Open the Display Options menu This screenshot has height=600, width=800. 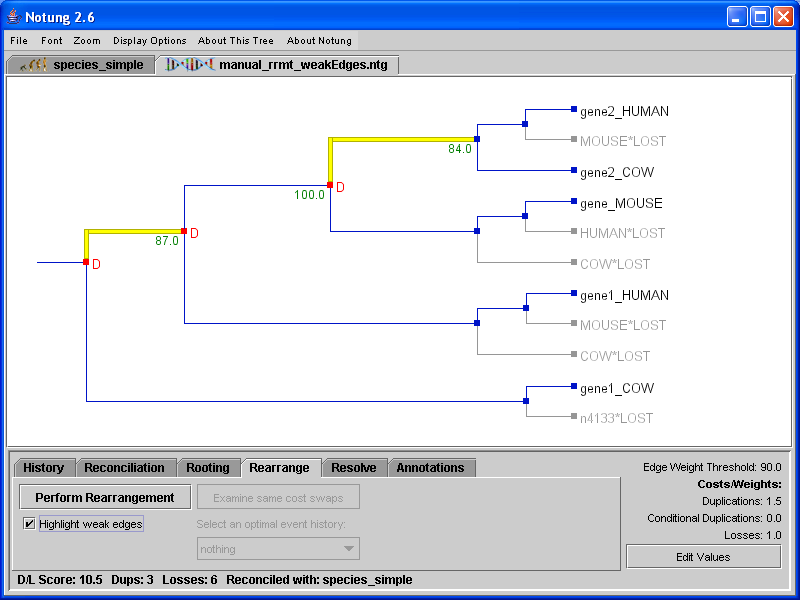click(x=150, y=41)
